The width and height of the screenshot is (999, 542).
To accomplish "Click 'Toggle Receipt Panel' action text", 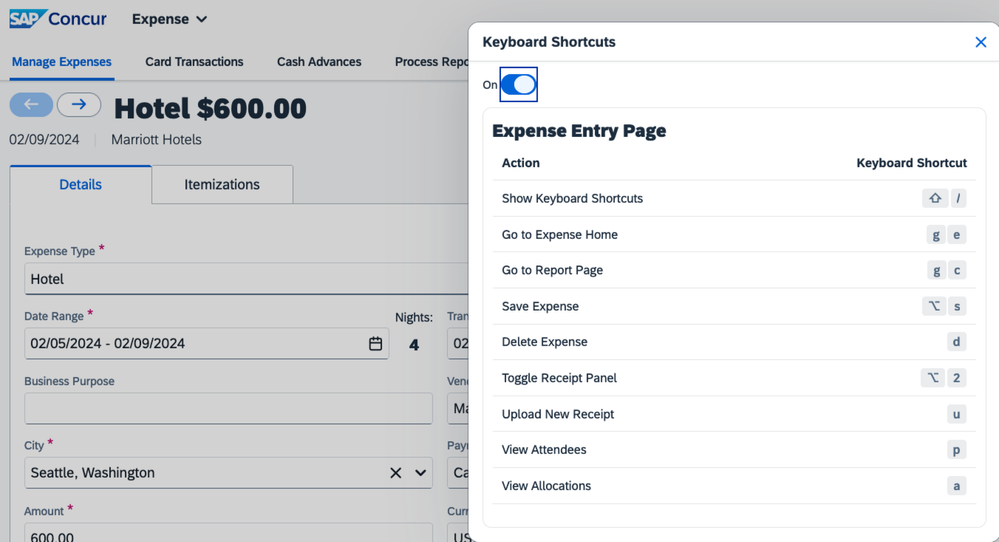I will click(x=559, y=378).
